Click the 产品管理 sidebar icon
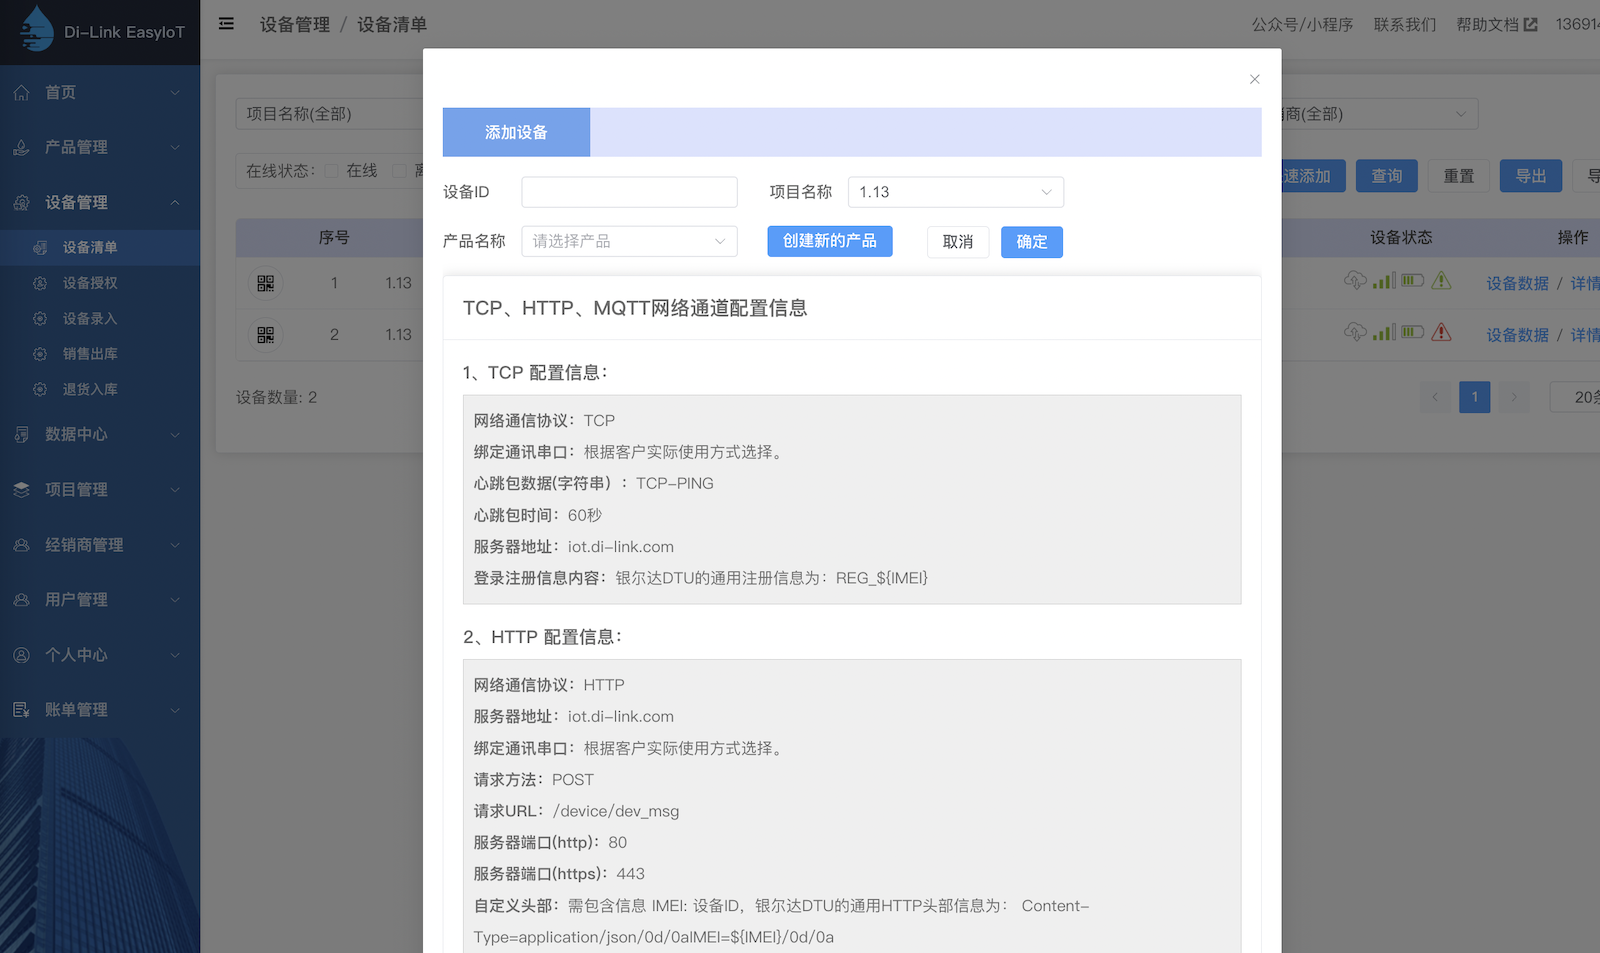Image resolution: width=1600 pixels, height=953 pixels. pos(21,147)
